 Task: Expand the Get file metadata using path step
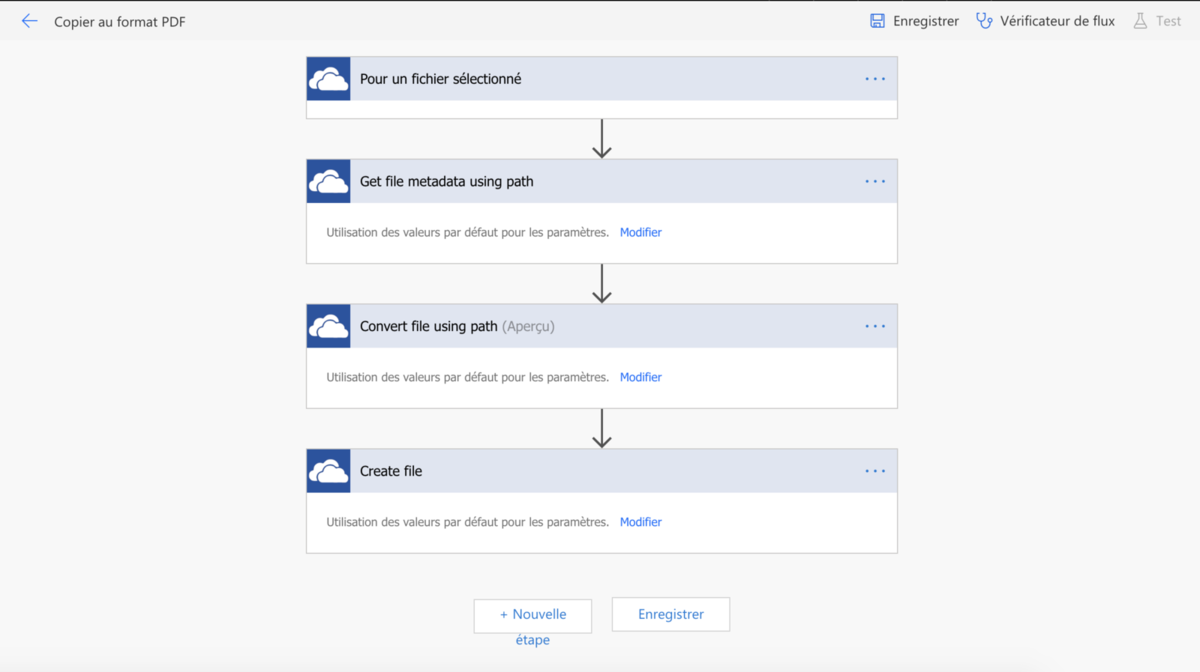coord(600,182)
